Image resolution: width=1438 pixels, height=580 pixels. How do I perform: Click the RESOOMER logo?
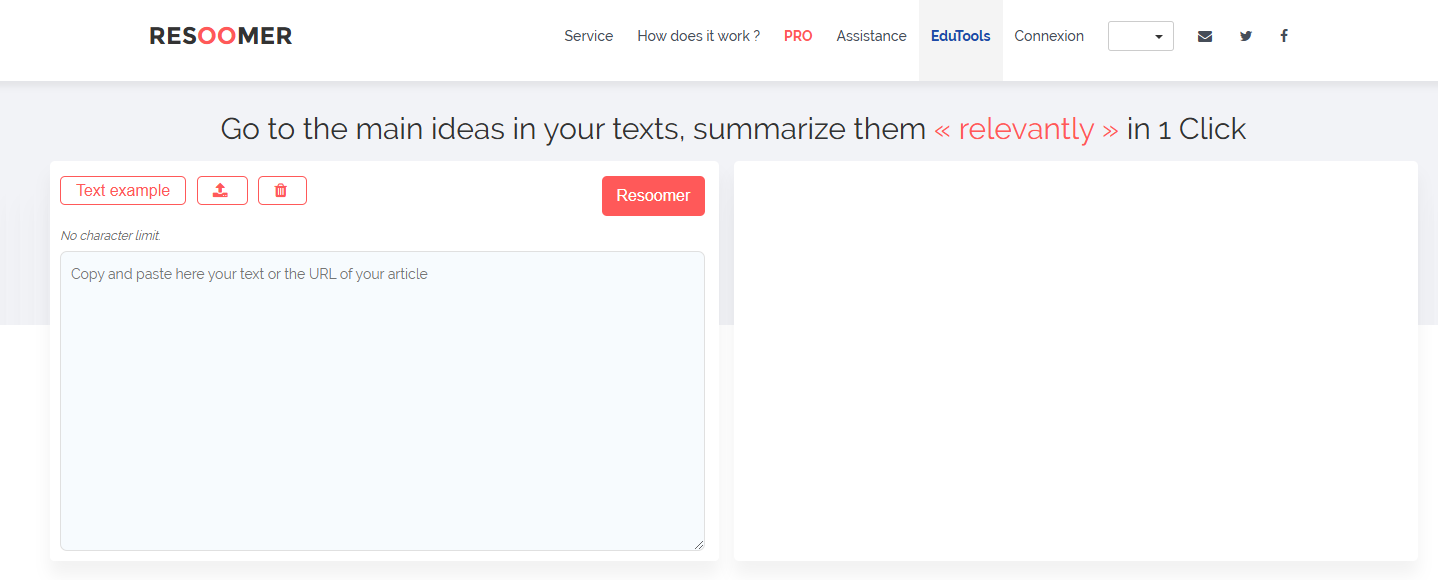tap(221, 36)
